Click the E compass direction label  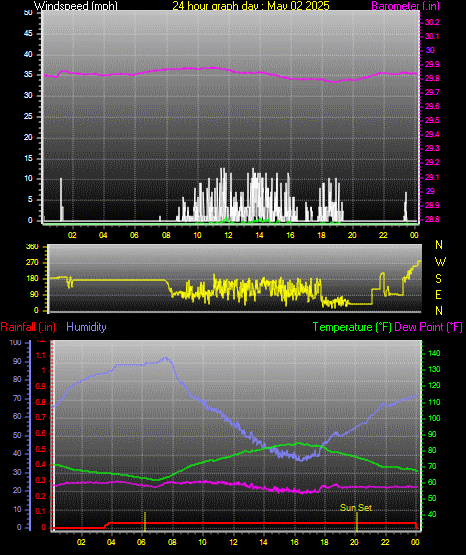(438, 295)
